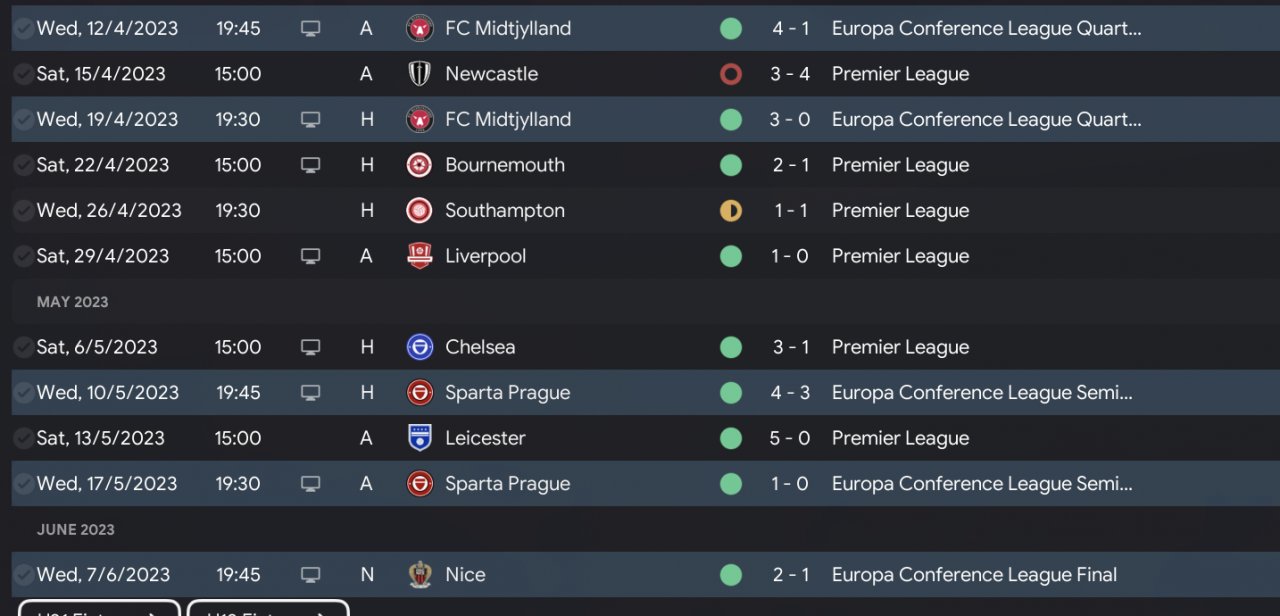This screenshot has width=1280, height=616.
Task: Click the red loss indicator for Newcastle match
Action: (x=731, y=74)
